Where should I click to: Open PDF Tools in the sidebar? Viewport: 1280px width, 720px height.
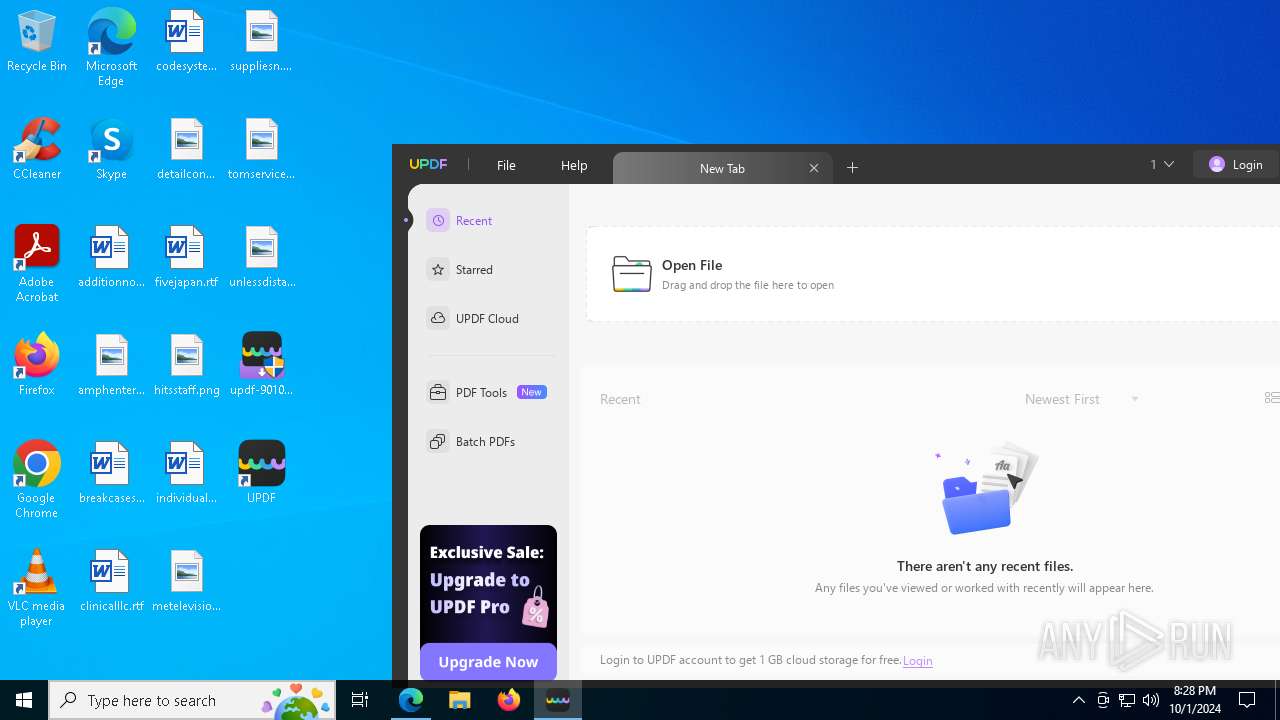[x=486, y=393]
